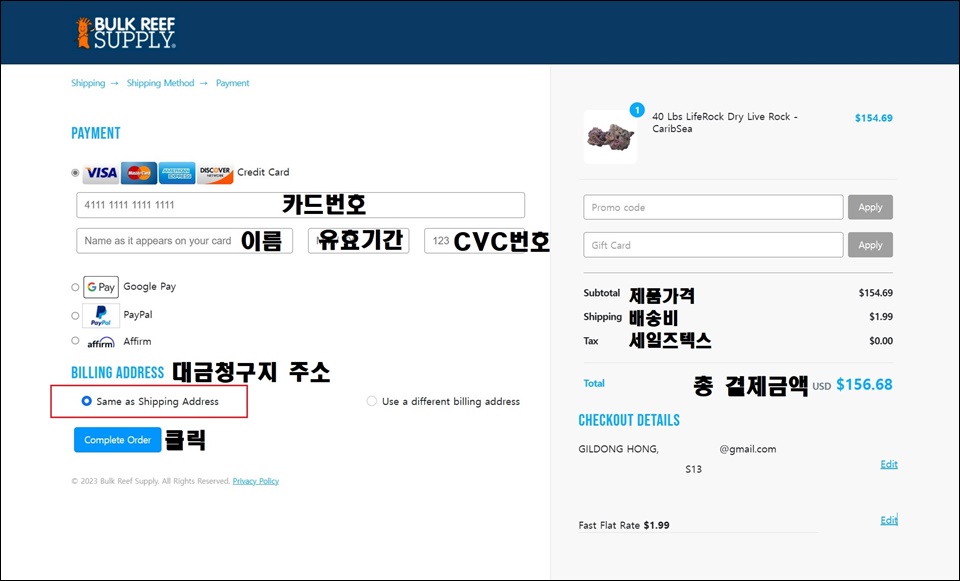The height and width of the screenshot is (581, 960).
Task: Click the Gift Card input field
Action: tap(713, 245)
